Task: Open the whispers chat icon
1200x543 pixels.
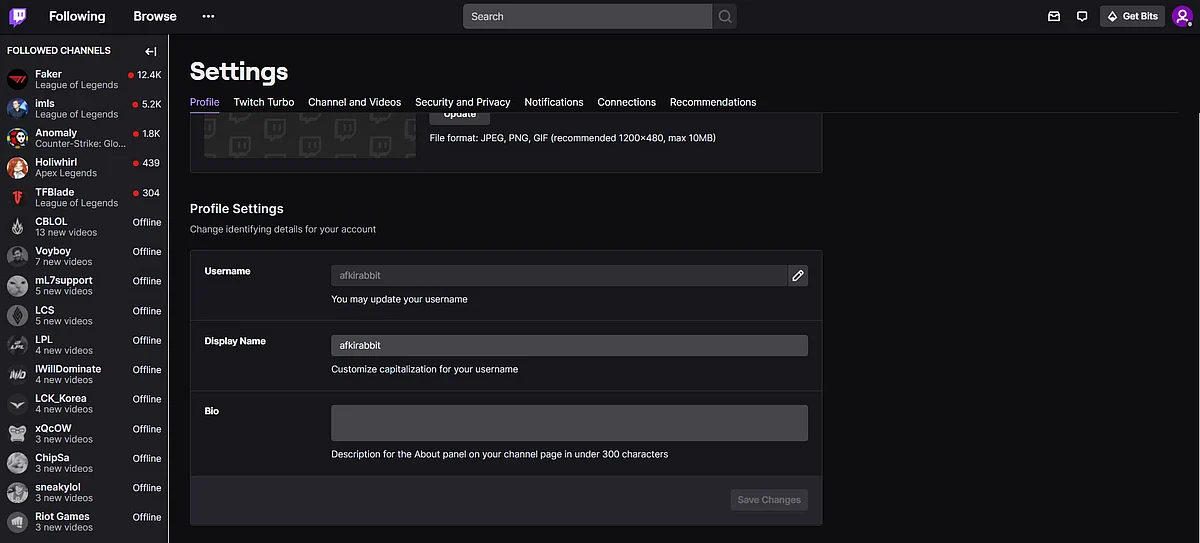Action: pyautogui.click(x=1082, y=16)
